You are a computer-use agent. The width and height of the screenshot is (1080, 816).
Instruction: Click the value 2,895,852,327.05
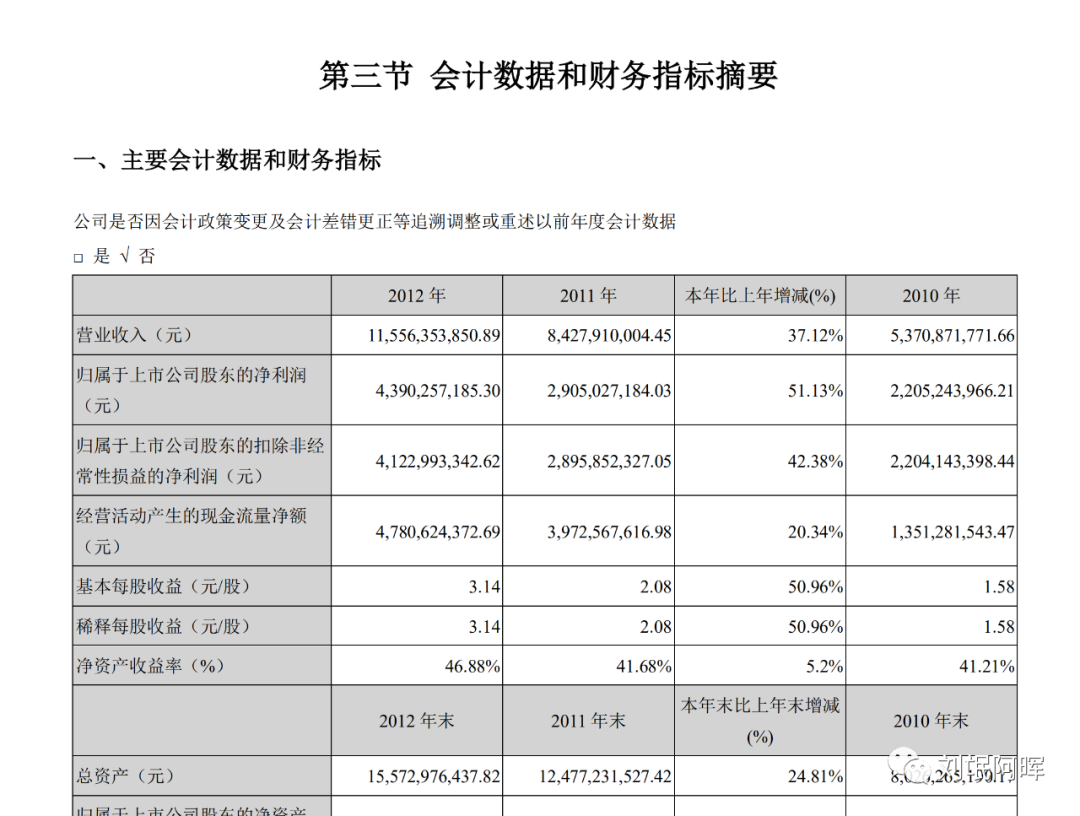(610, 461)
